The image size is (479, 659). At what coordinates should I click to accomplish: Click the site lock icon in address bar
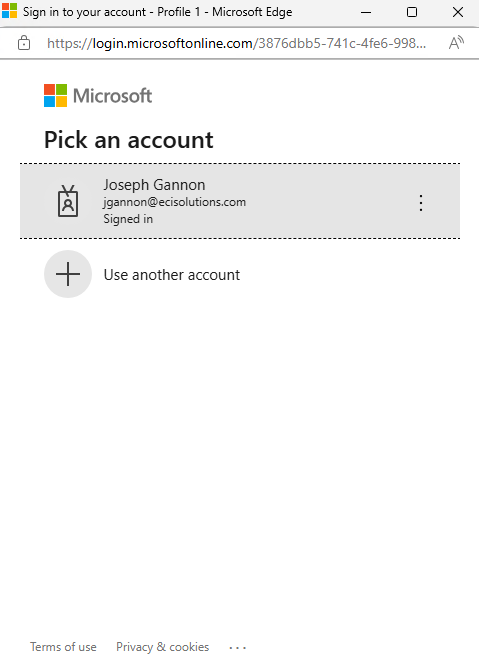(x=24, y=43)
